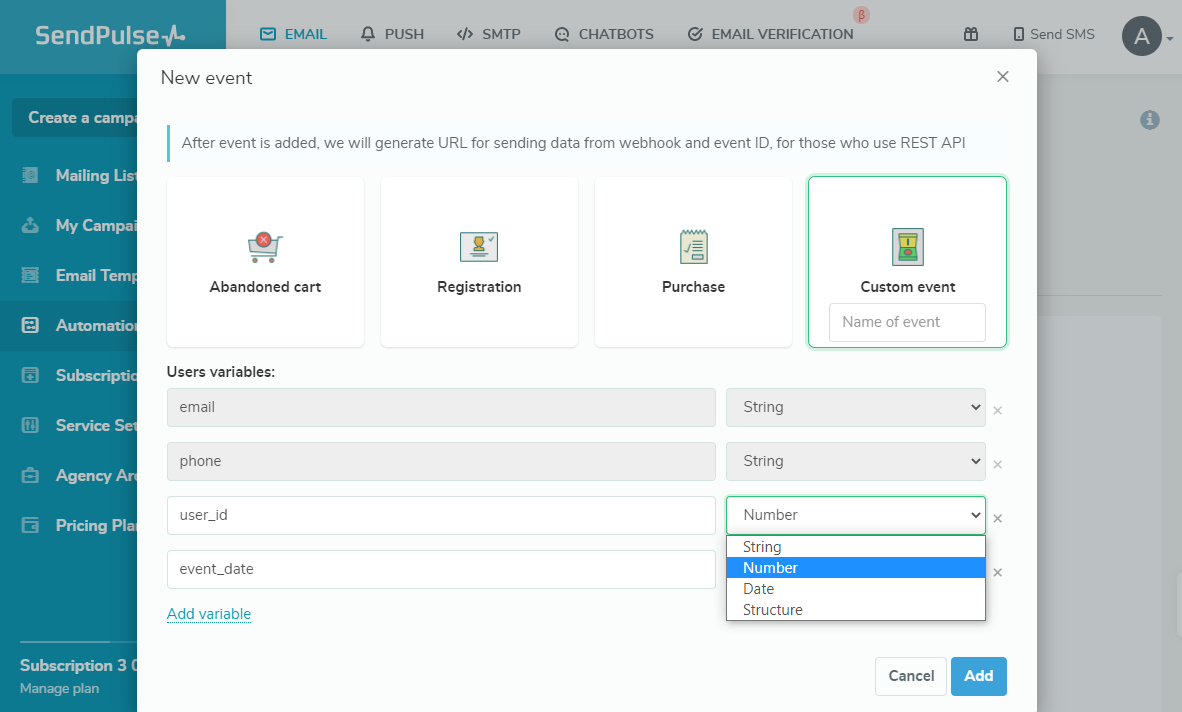Remove the event_date variable row

pyautogui.click(x=997, y=571)
